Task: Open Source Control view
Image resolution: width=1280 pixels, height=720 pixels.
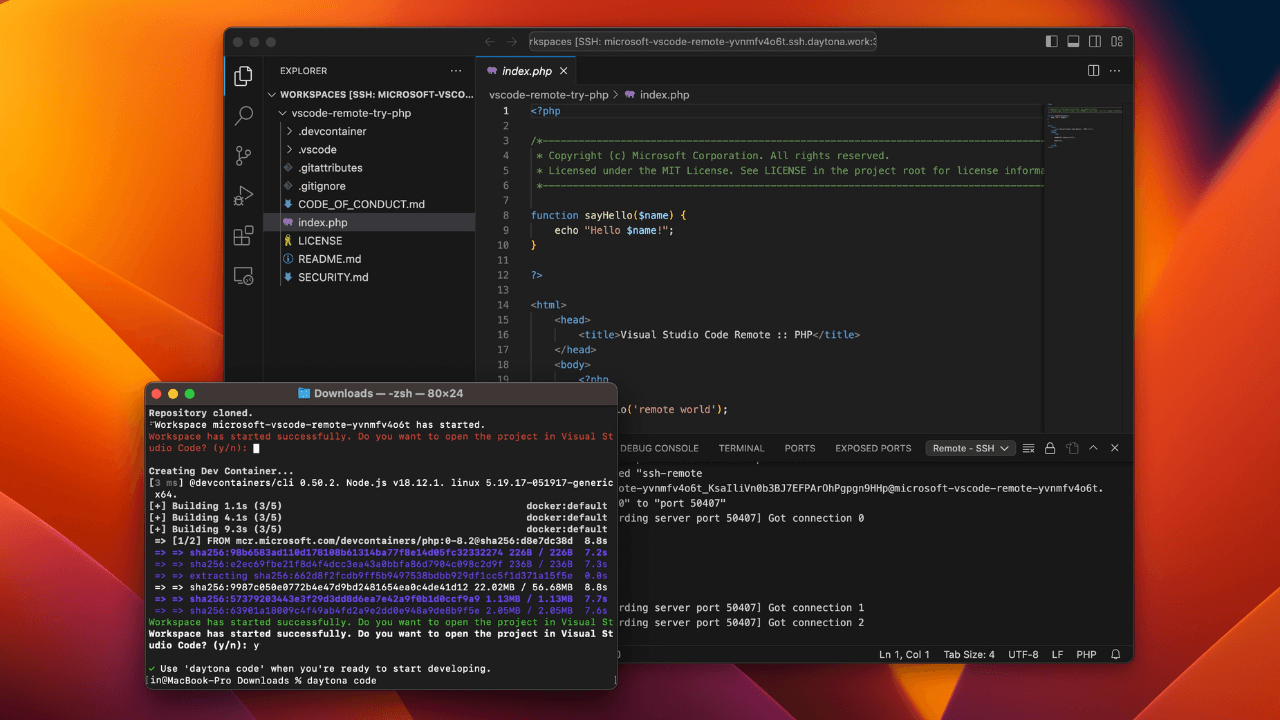Action: 243,155
